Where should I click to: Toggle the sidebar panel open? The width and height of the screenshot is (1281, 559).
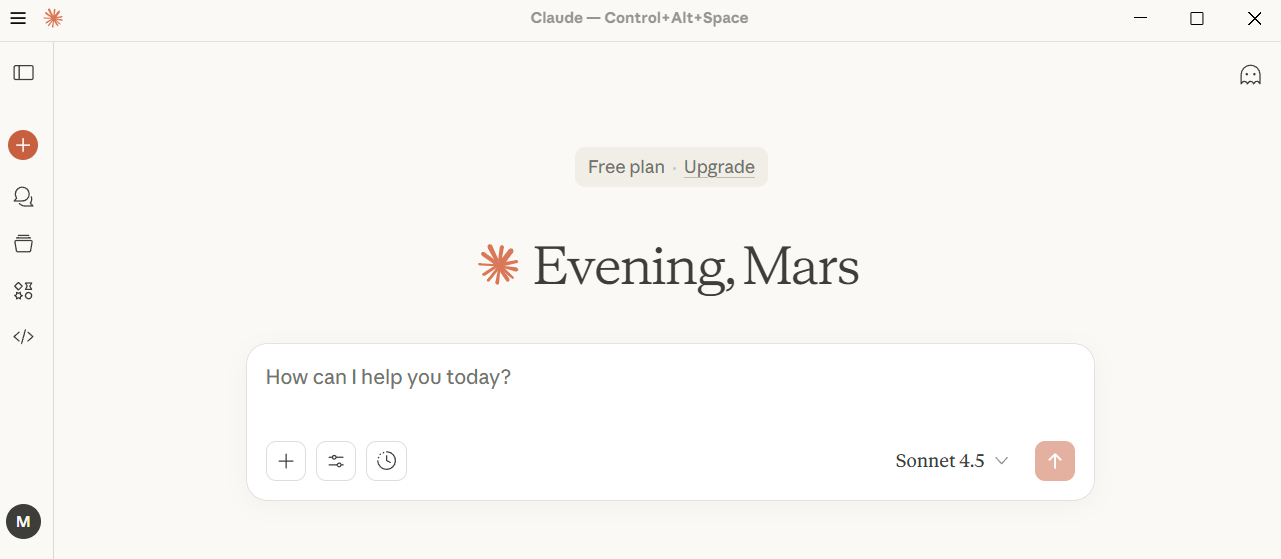(23, 73)
